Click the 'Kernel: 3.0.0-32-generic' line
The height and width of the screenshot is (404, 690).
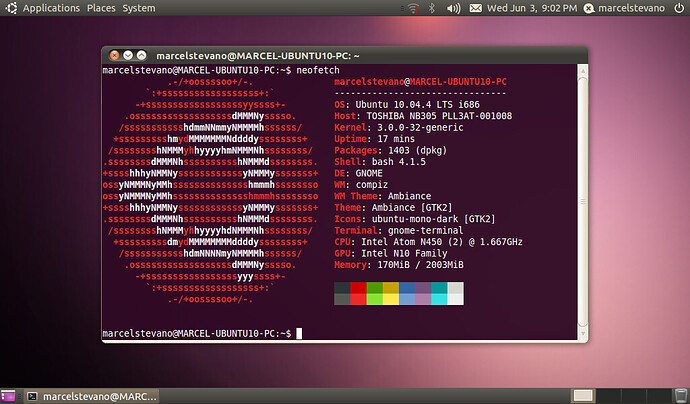click(x=399, y=128)
